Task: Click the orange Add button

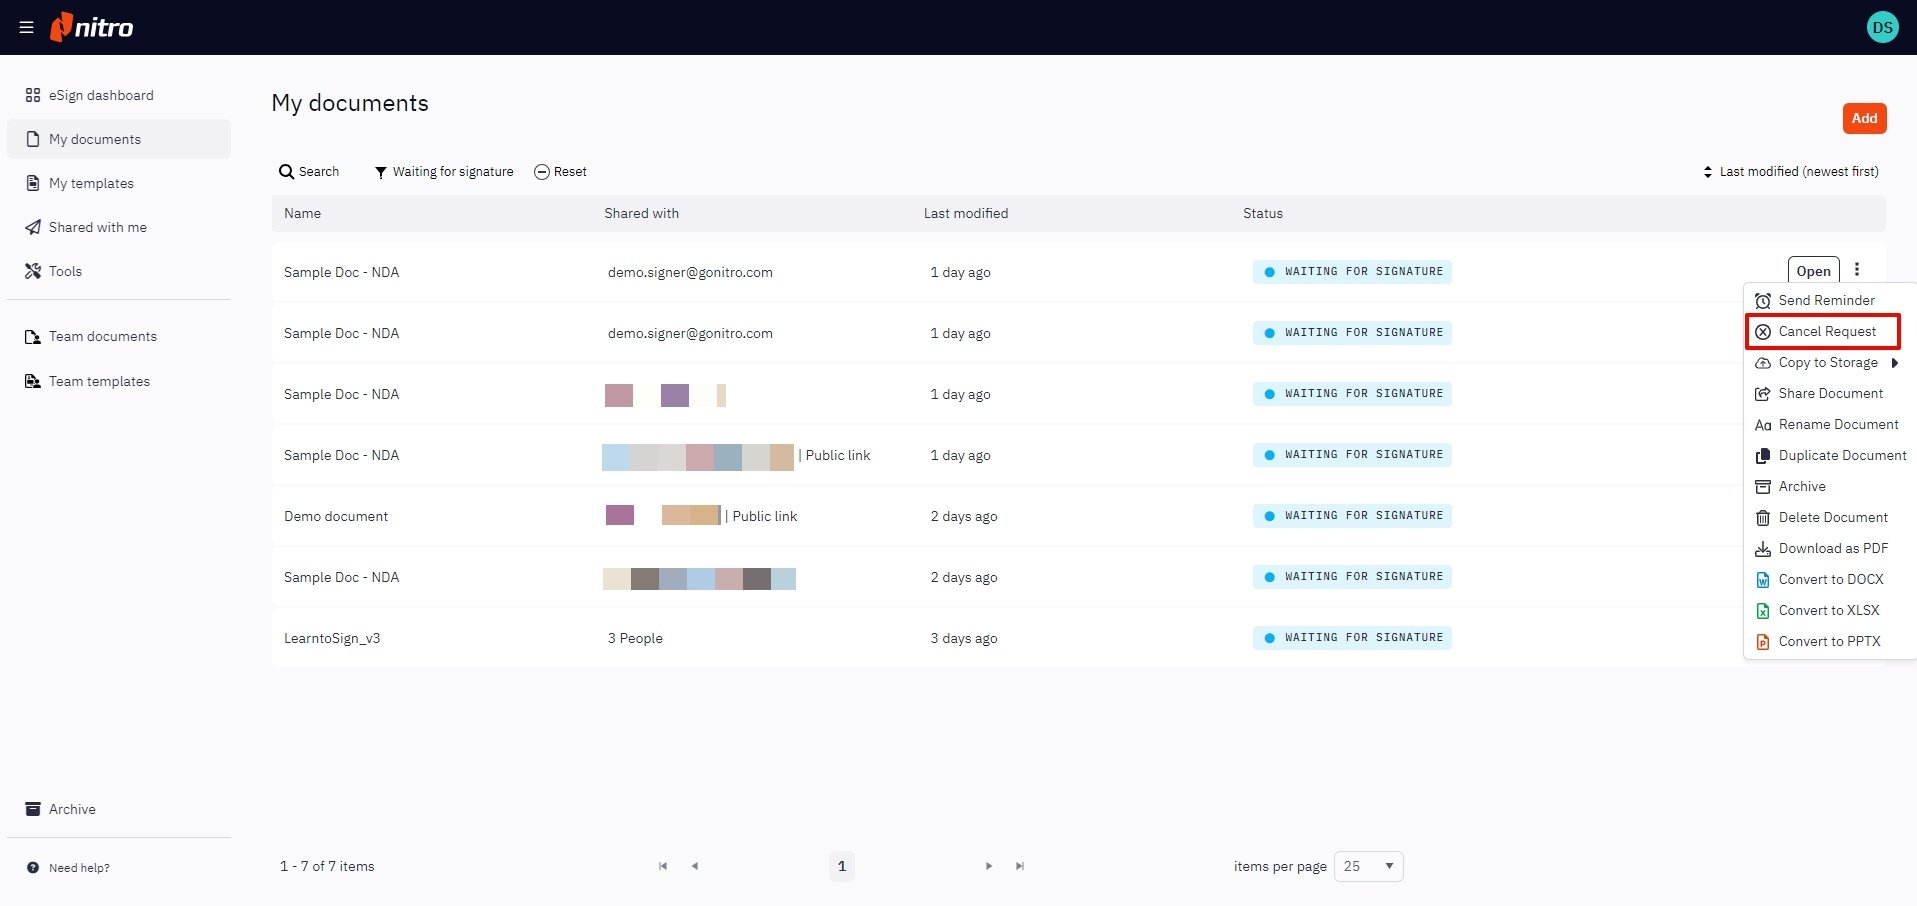Action: [1864, 118]
